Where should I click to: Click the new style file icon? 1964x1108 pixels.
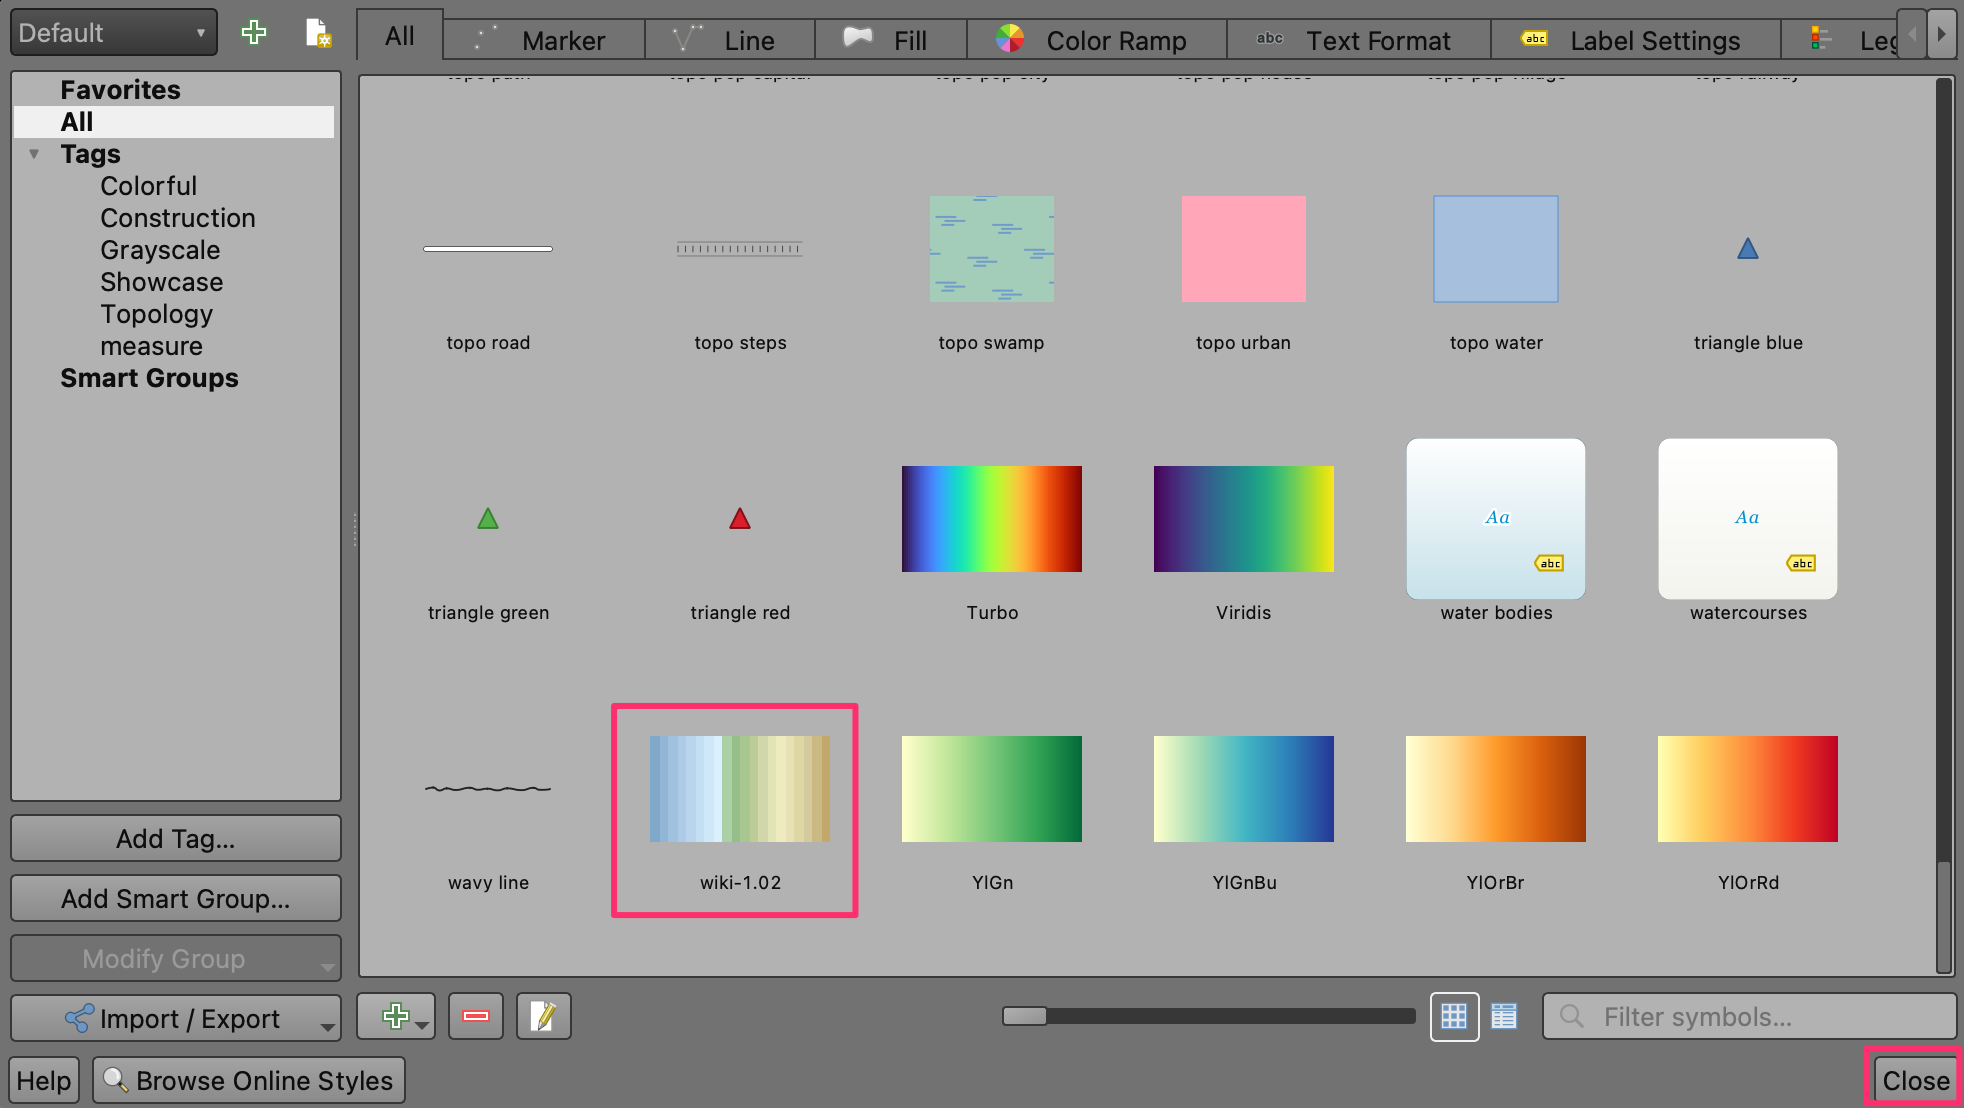[317, 33]
